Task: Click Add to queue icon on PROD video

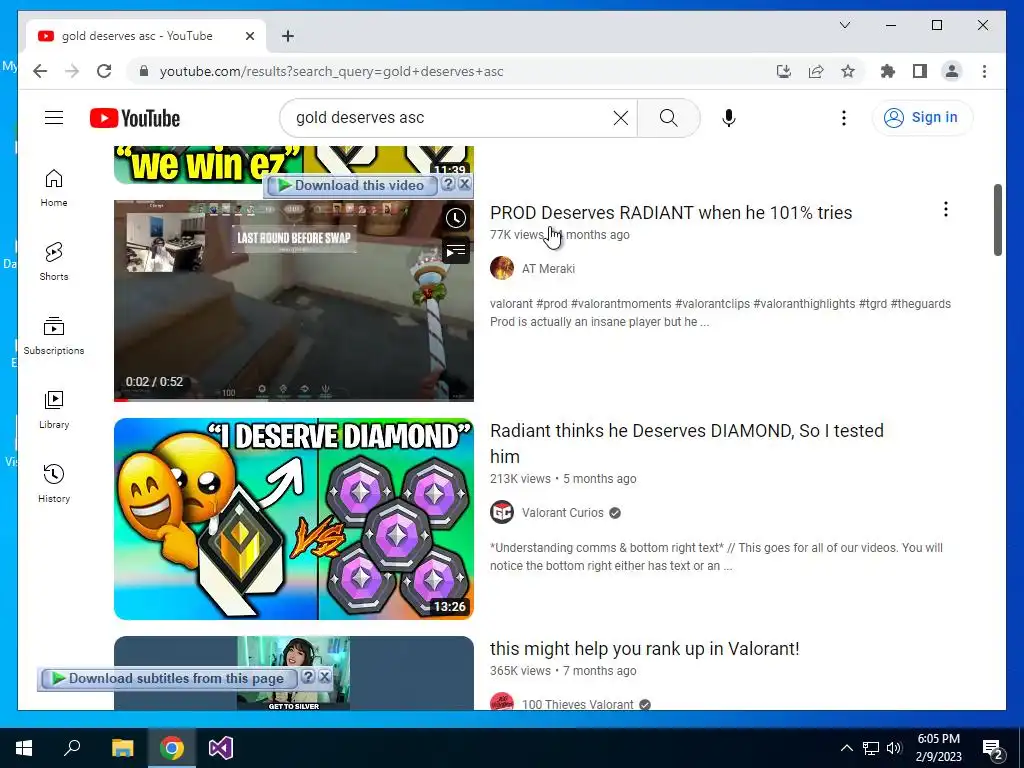Action: coord(456,251)
